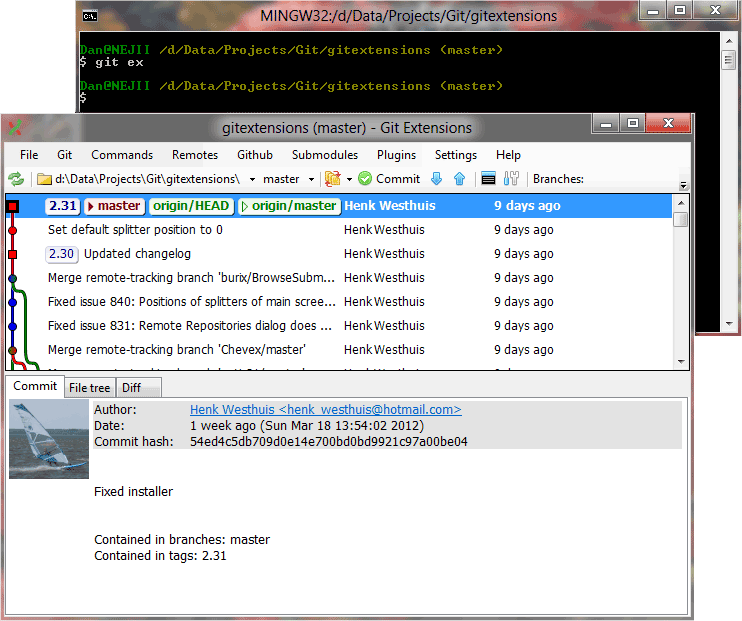Click the graph node for Merge burix/BrowseSubm commit
The height and width of the screenshot is (621, 742).
(13, 279)
